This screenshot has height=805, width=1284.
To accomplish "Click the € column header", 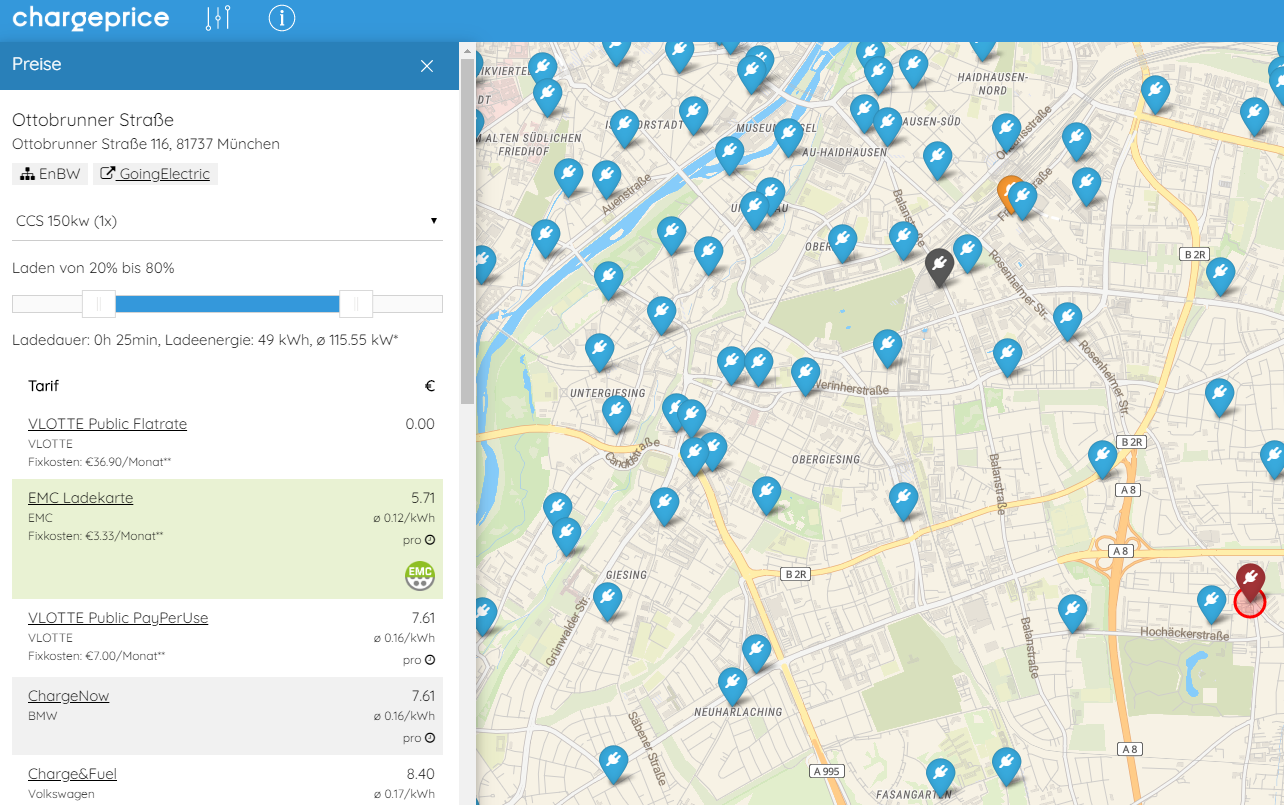I will tap(430, 386).
